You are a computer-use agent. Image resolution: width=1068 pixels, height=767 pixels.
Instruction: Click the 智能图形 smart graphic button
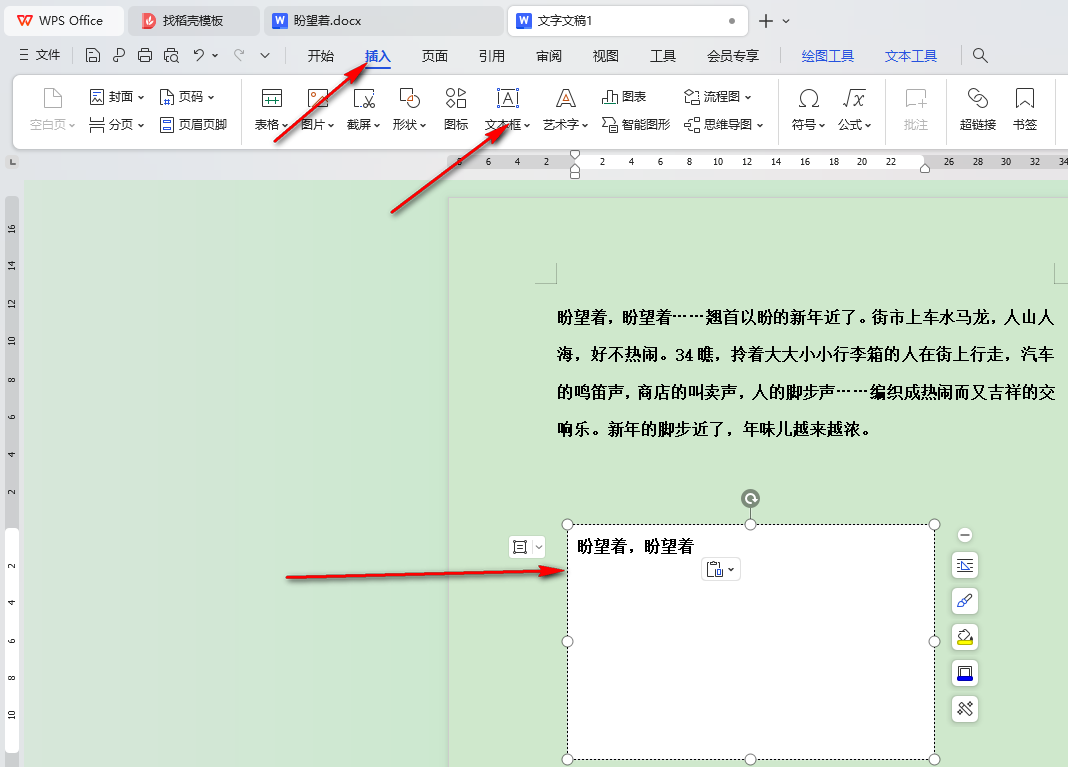tap(636, 125)
